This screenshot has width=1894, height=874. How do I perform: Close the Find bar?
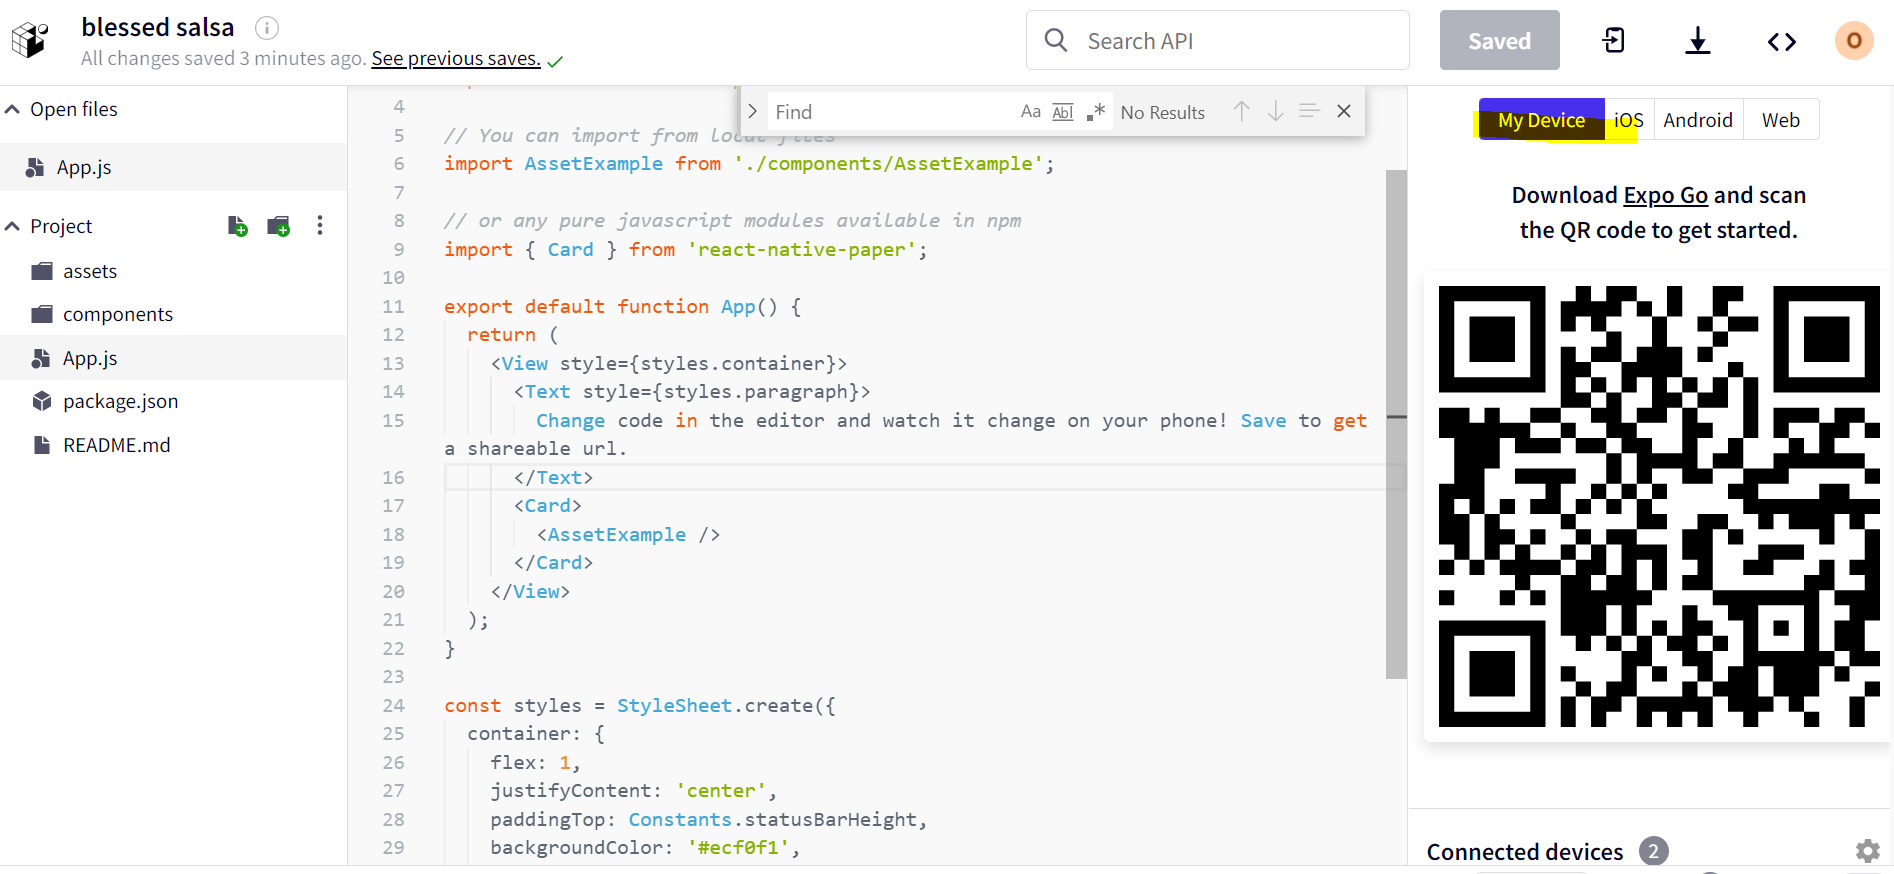[1344, 111]
